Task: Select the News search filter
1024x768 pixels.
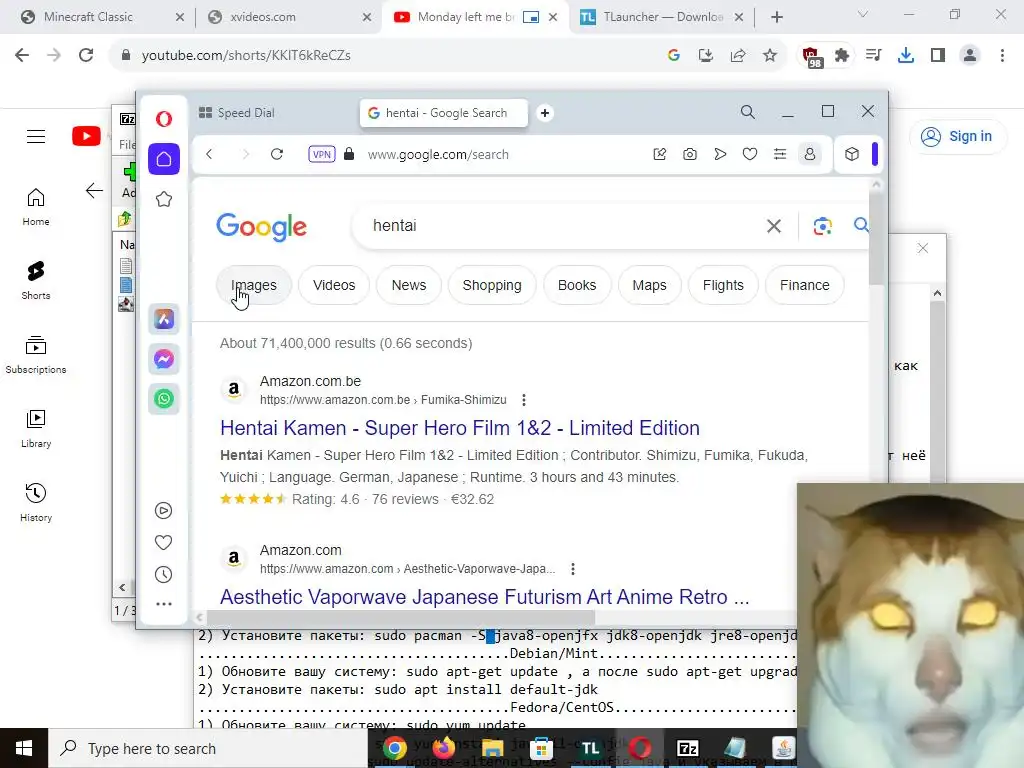Action: pos(409,285)
